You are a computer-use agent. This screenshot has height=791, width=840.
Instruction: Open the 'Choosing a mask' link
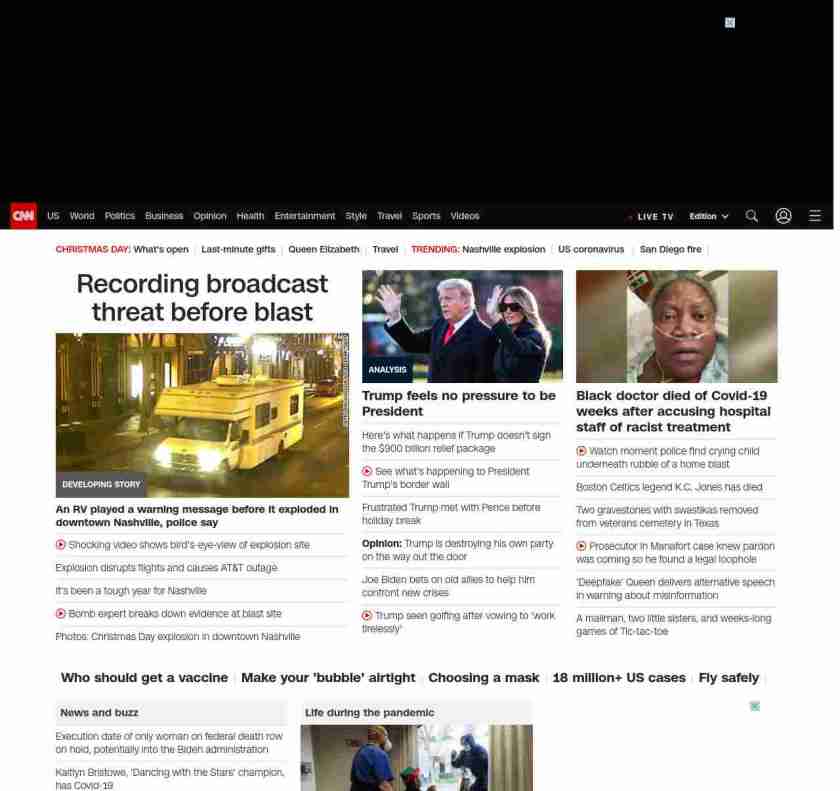[483, 678]
